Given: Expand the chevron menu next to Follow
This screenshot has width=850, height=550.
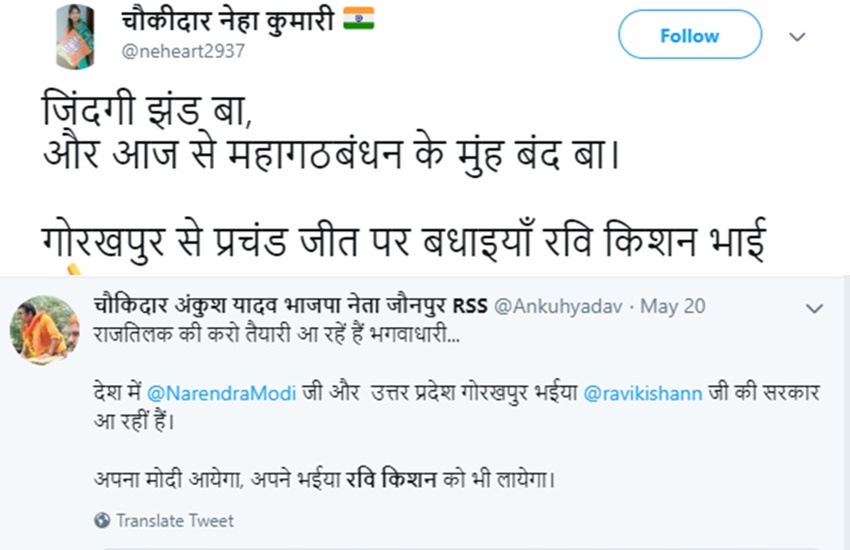Looking at the screenshot, I should (797, 36).
